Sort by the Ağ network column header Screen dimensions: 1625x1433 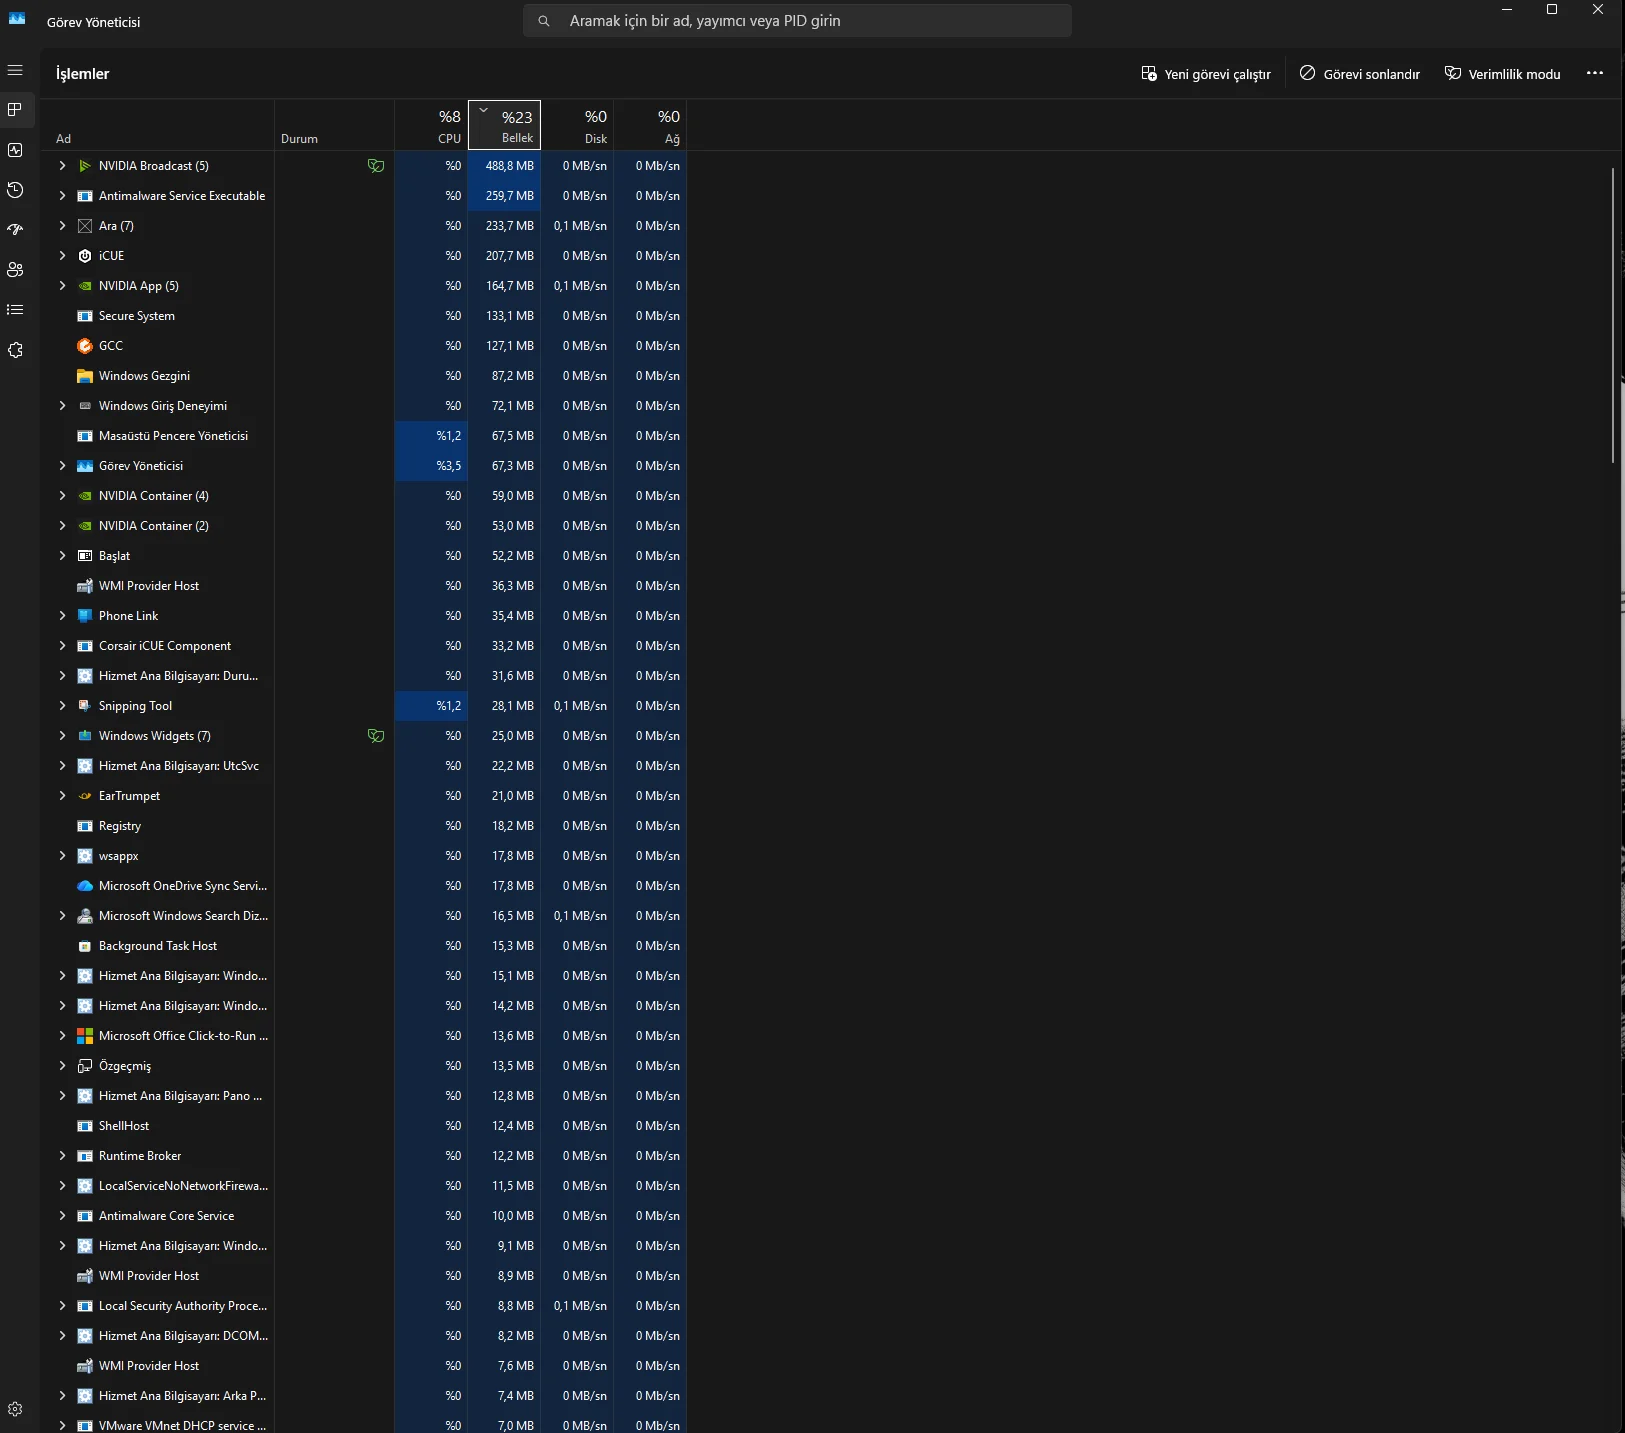pyautogui.click(x=650, y=125)
